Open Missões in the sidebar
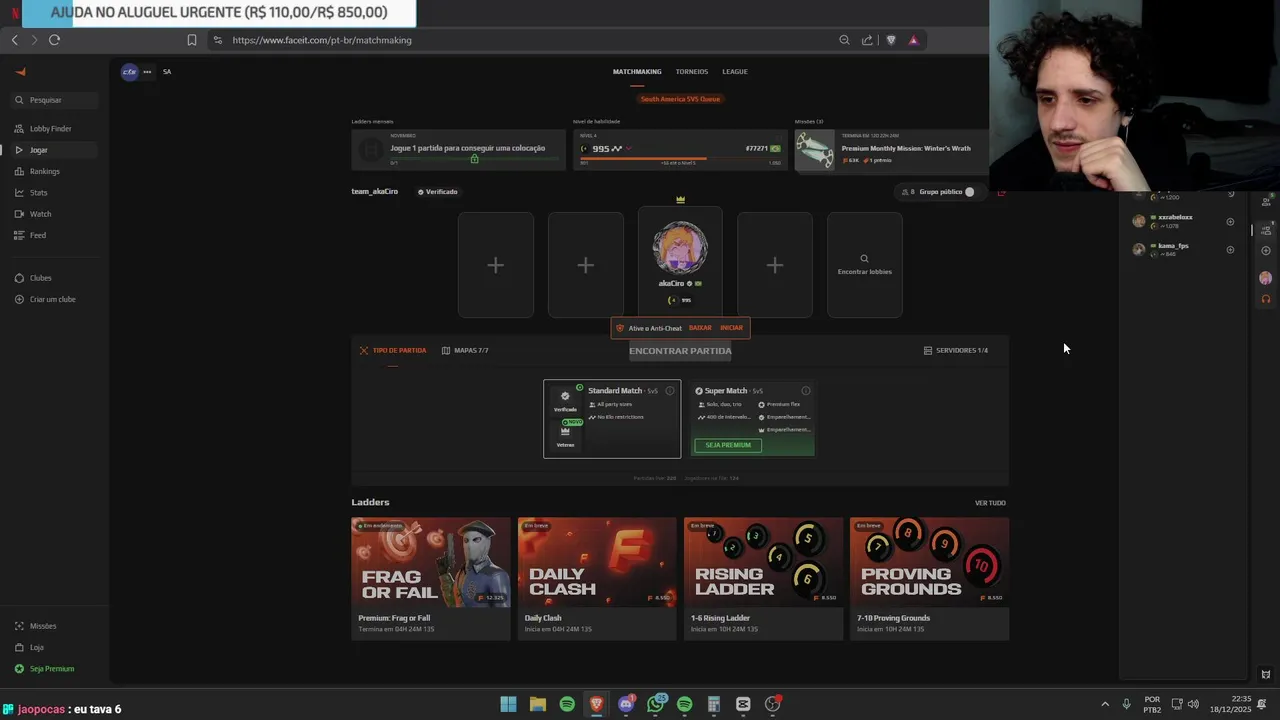This screenshot has height=720, width=1280. pyautogui.click(x=55, y=626)
